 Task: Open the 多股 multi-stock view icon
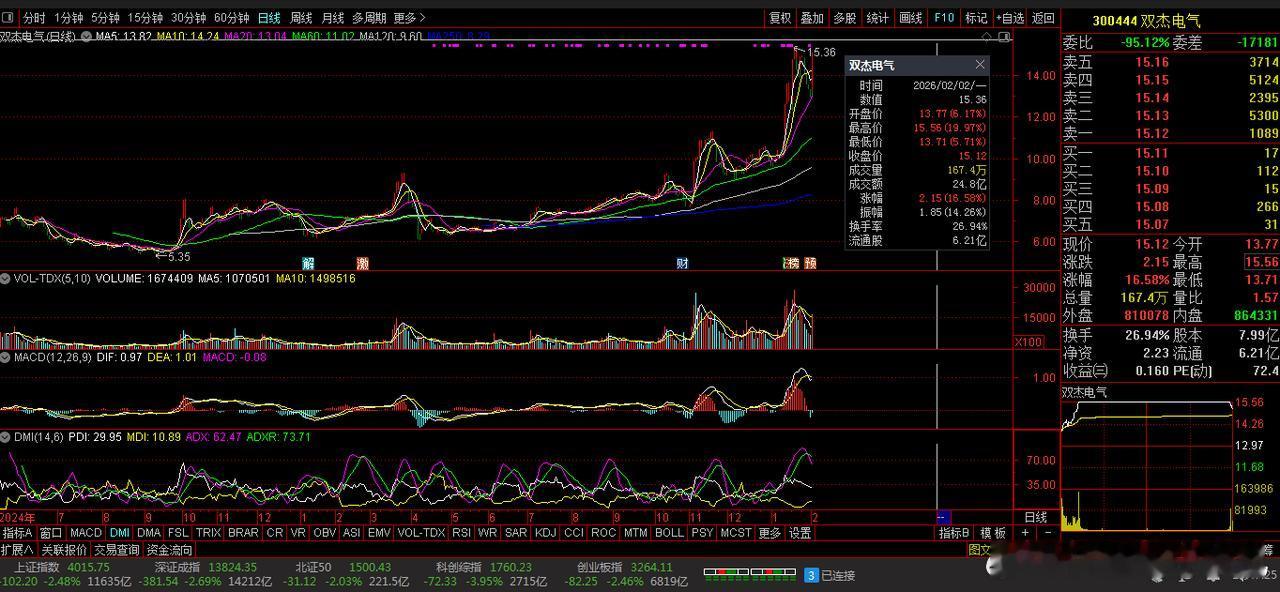click(843, 17)
